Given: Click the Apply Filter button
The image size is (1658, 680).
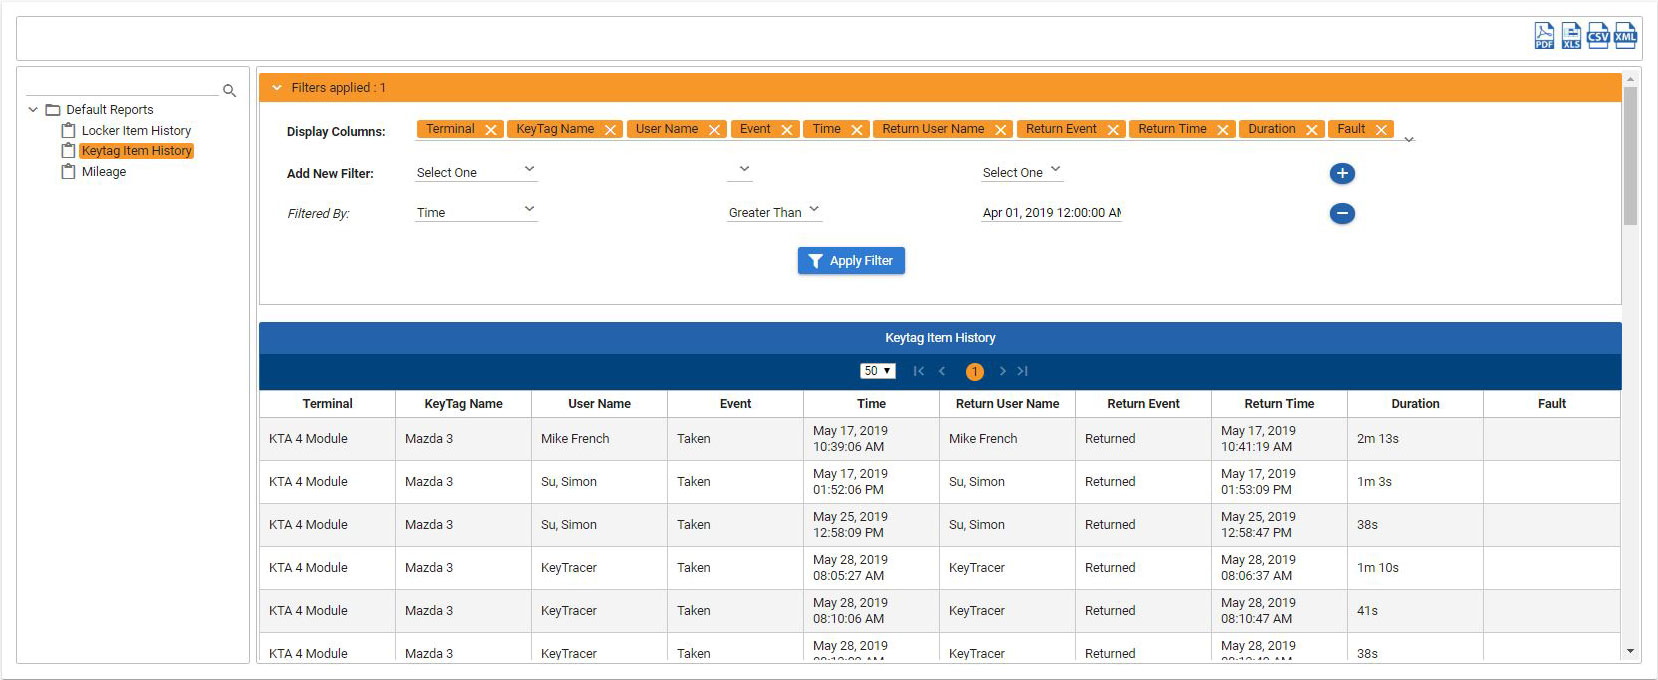Looking at the screenshot, I should click(x=851, y=261).
